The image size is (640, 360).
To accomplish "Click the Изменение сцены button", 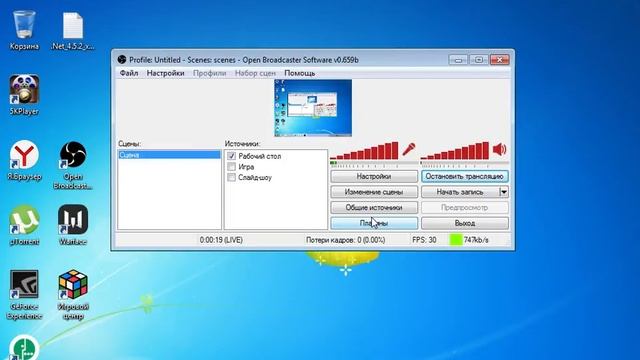I will (374, 192).
